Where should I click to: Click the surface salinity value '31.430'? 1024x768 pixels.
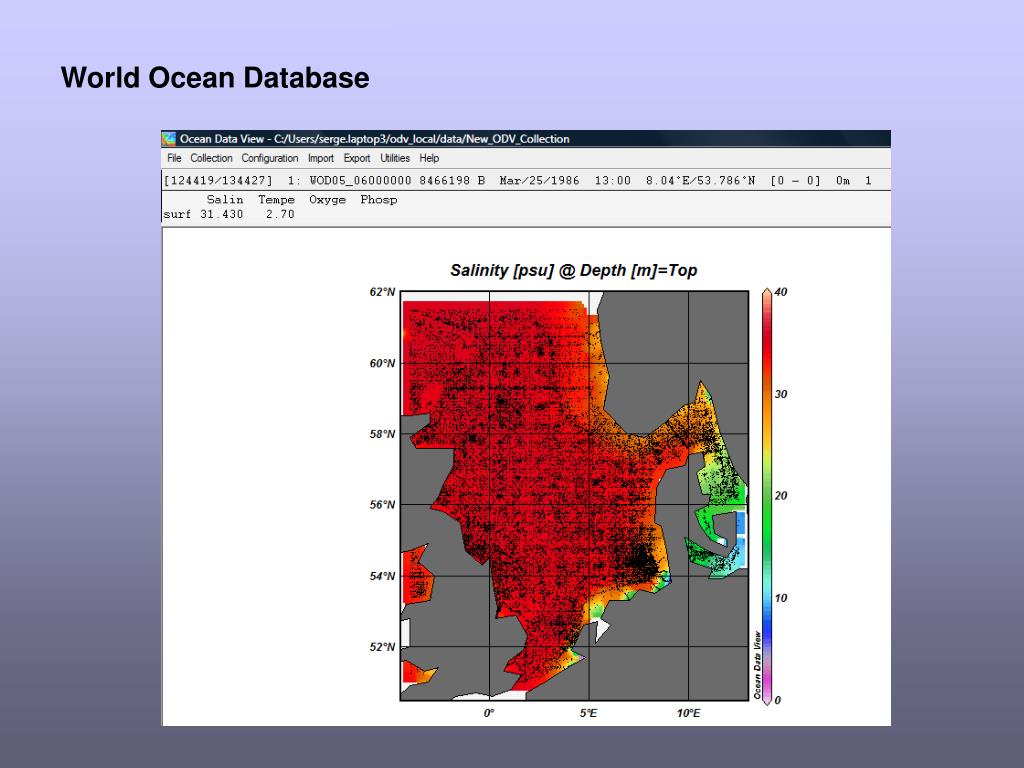[x=221, y=214]
